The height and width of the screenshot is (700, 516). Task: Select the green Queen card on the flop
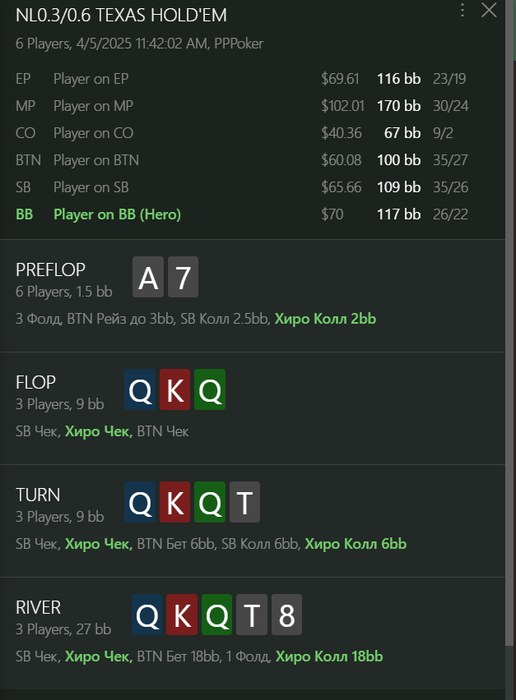click(210, 389)
